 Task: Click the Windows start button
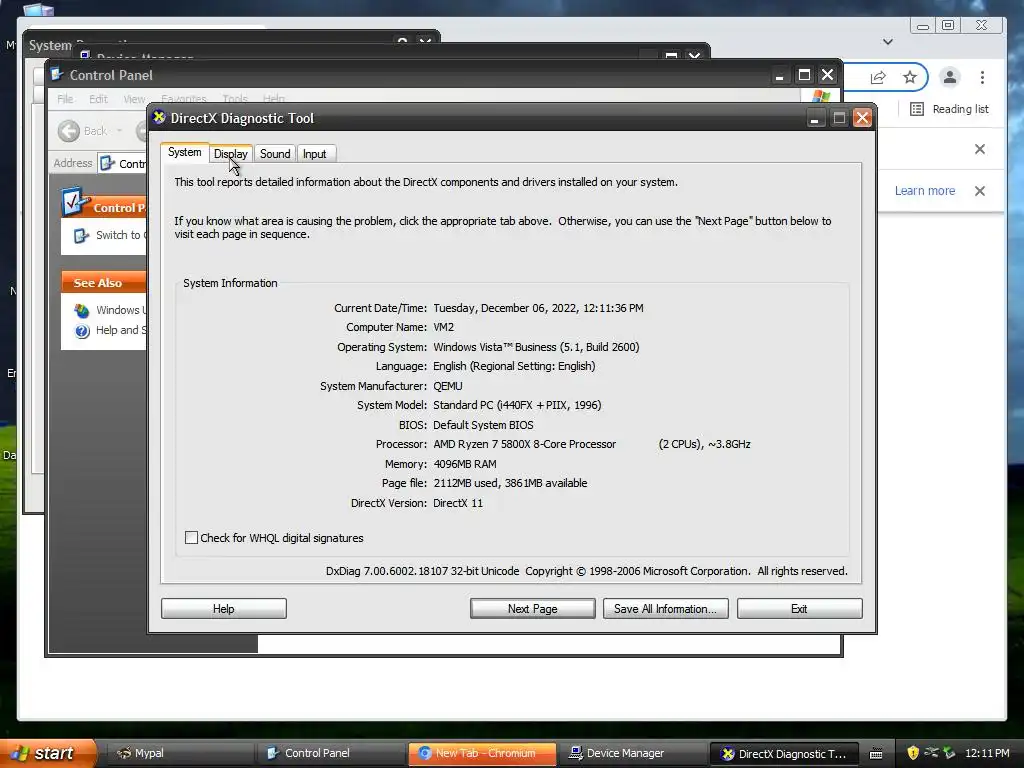tap(48, 753)
